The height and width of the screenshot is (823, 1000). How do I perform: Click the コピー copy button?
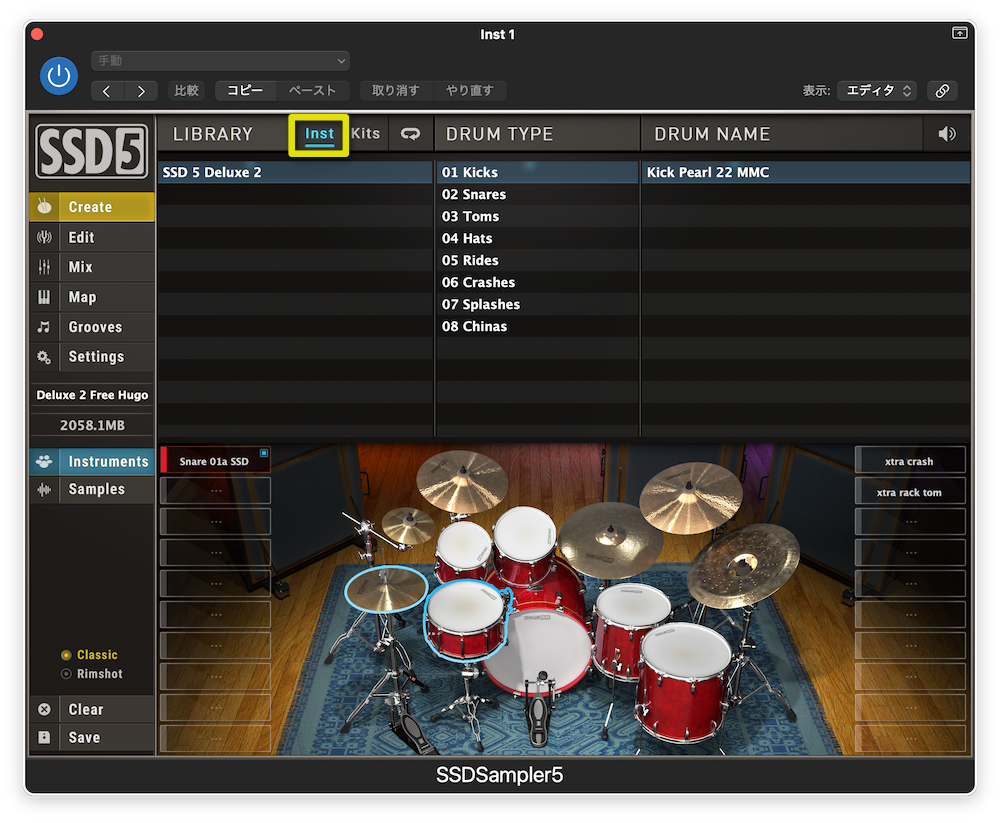245,91
